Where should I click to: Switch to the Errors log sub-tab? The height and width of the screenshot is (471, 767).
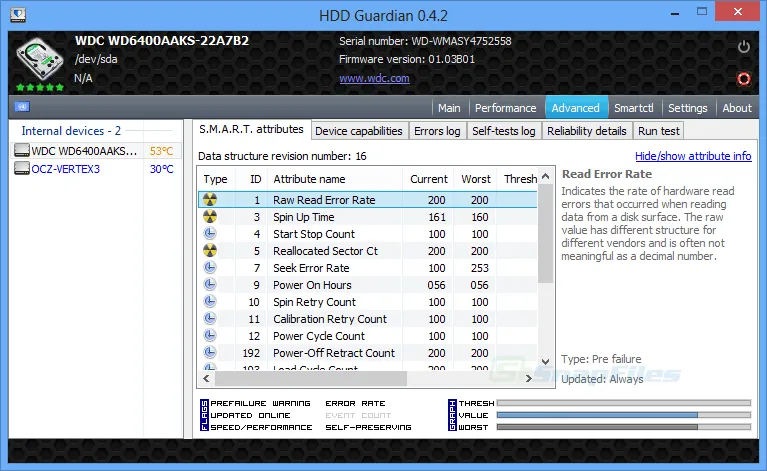437,131
